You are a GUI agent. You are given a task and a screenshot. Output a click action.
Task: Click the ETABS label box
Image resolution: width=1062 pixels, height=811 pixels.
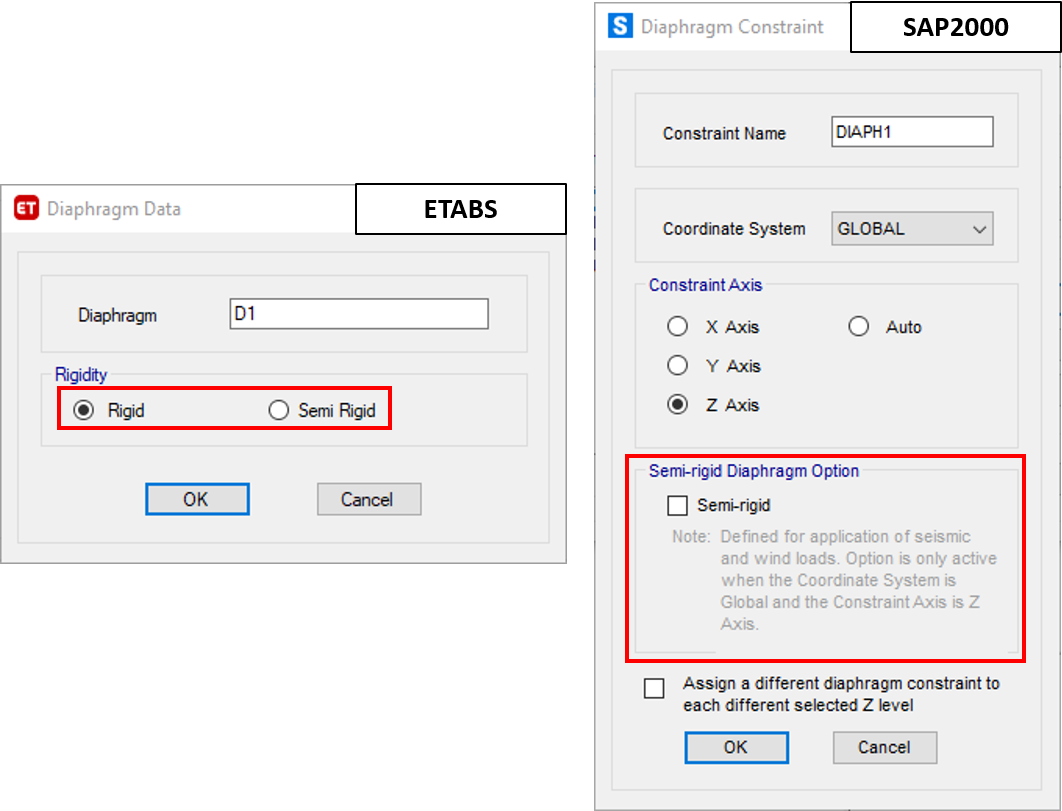tap(460, 210)
